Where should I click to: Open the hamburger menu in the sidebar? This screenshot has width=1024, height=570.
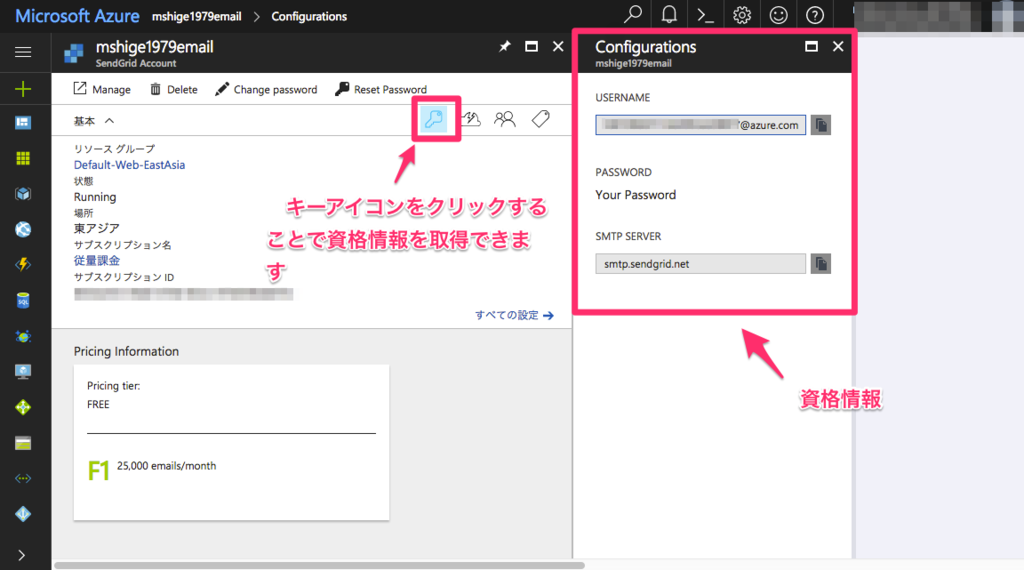pyautogui.click(x=23, y=52)
